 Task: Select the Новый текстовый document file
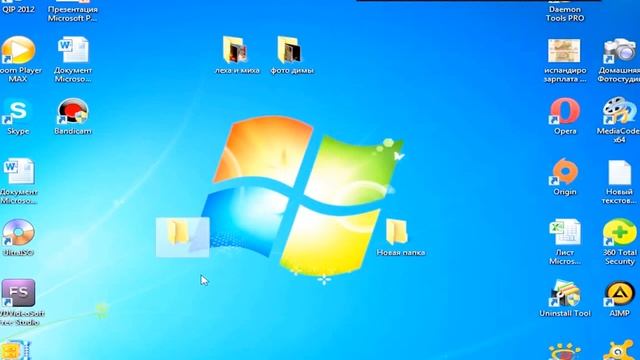tap(619, 182)
